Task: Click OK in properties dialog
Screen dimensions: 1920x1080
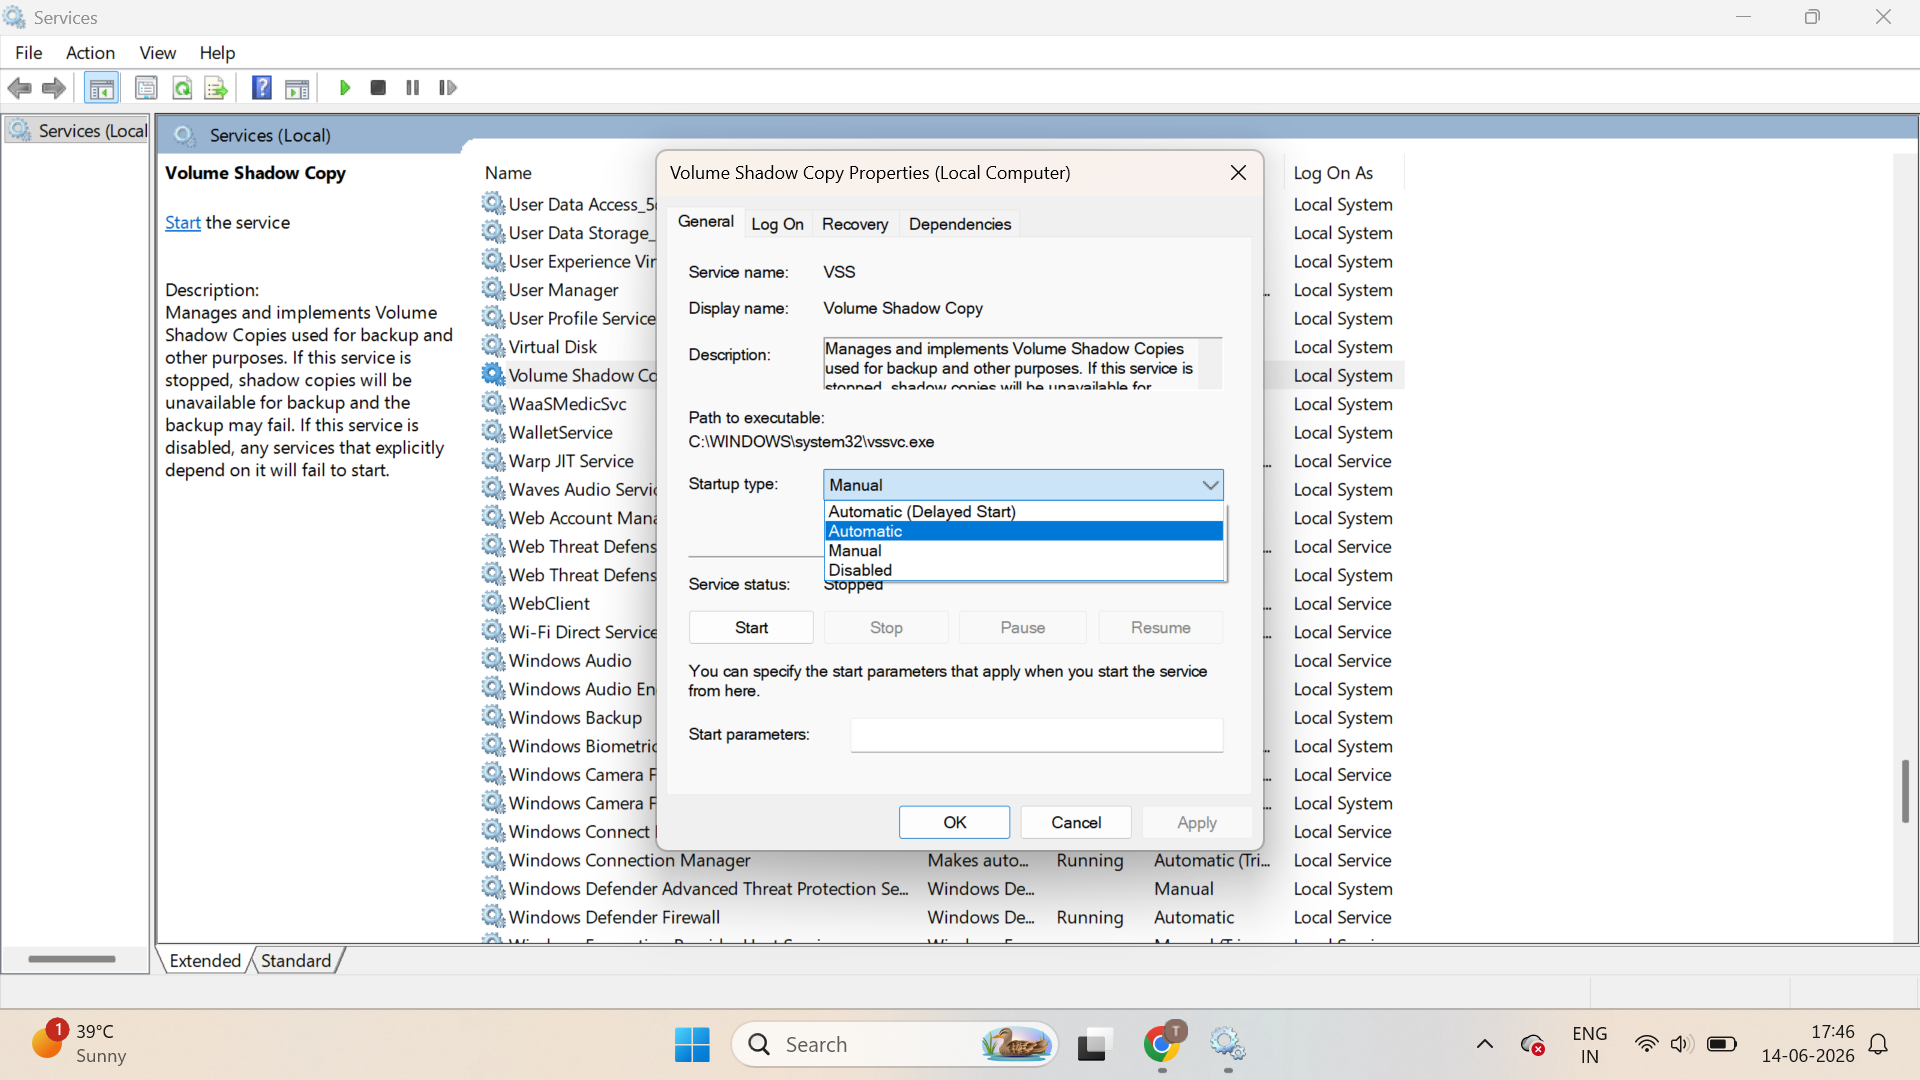Action: pyautogui.click(x=954, y=822)
